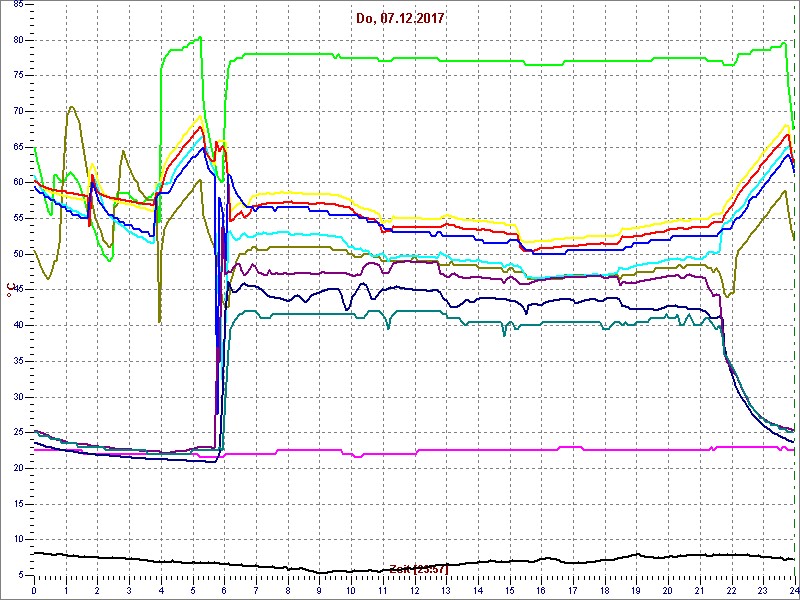Click hour 2 on the time axis
800x600 pixels.
[97, 590]
